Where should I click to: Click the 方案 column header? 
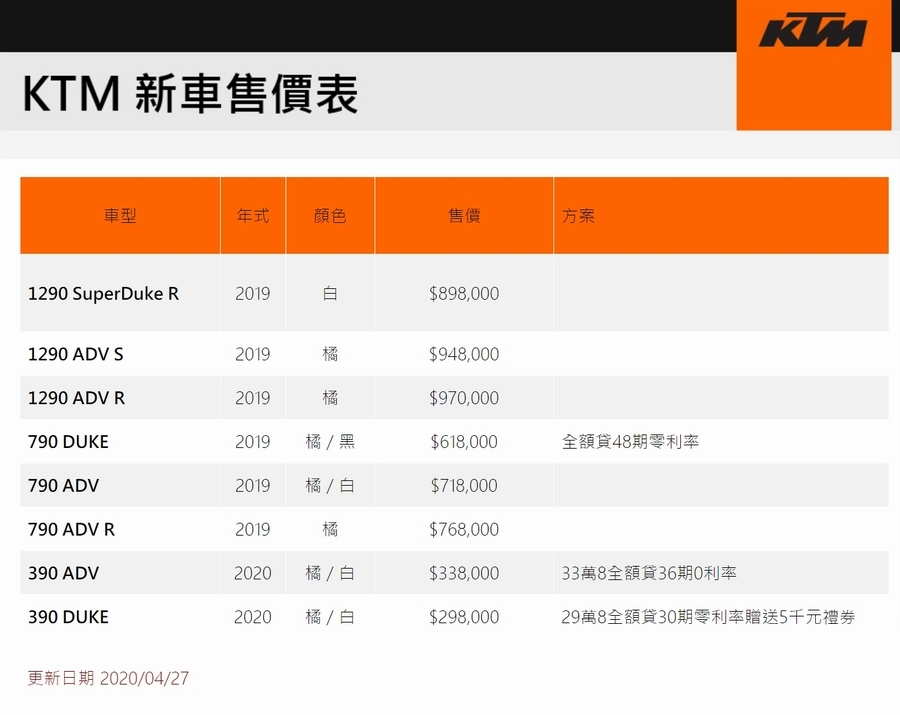579,216
